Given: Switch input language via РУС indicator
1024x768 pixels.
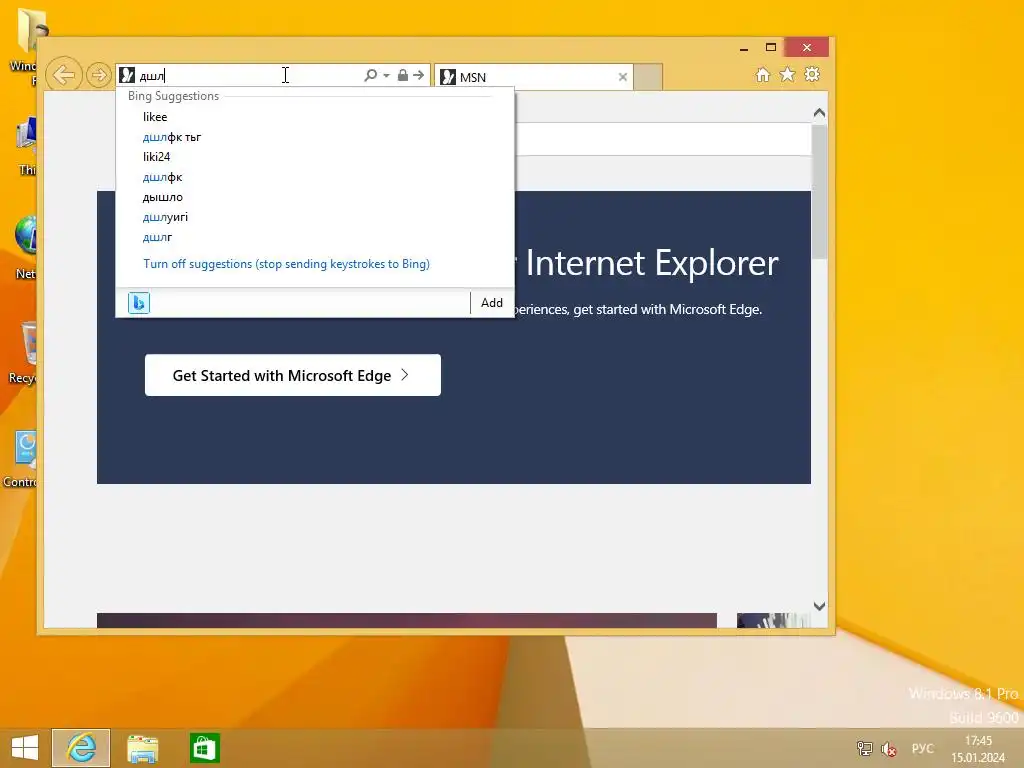Looking at the screenshot, I should click(x=923, y=748).
